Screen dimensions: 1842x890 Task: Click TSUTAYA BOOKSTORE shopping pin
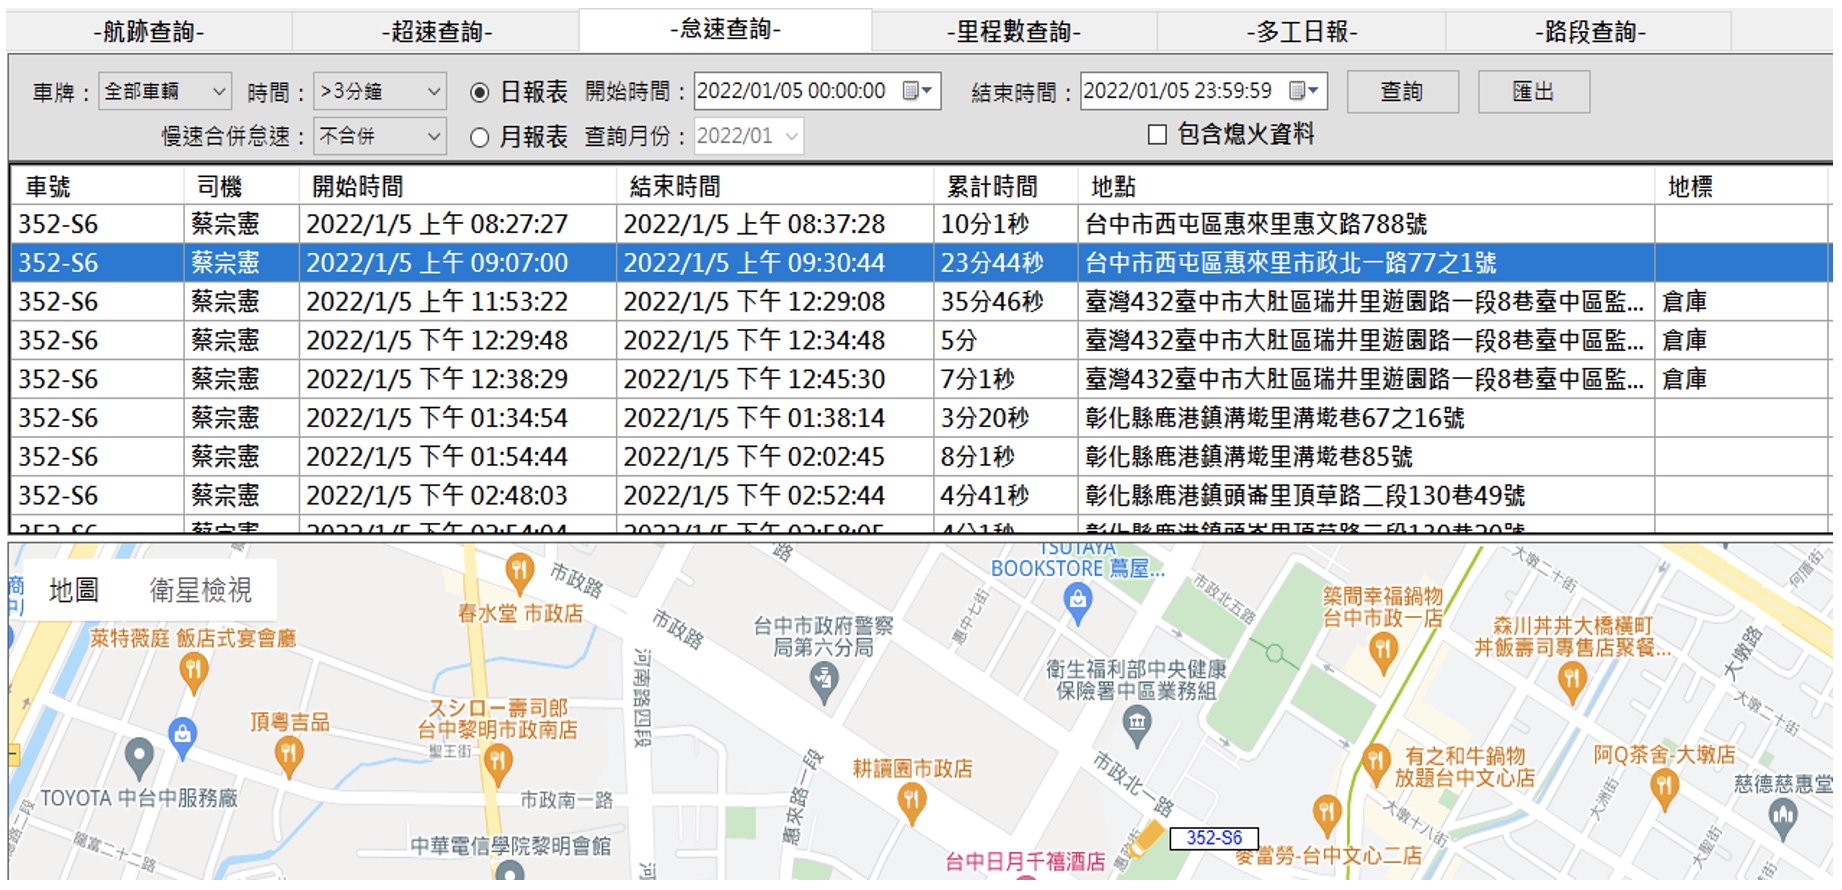(x=1077, y=603)
